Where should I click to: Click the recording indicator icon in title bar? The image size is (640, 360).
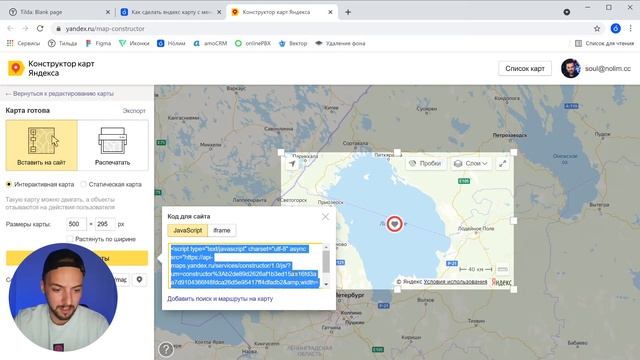pos(567,12)
